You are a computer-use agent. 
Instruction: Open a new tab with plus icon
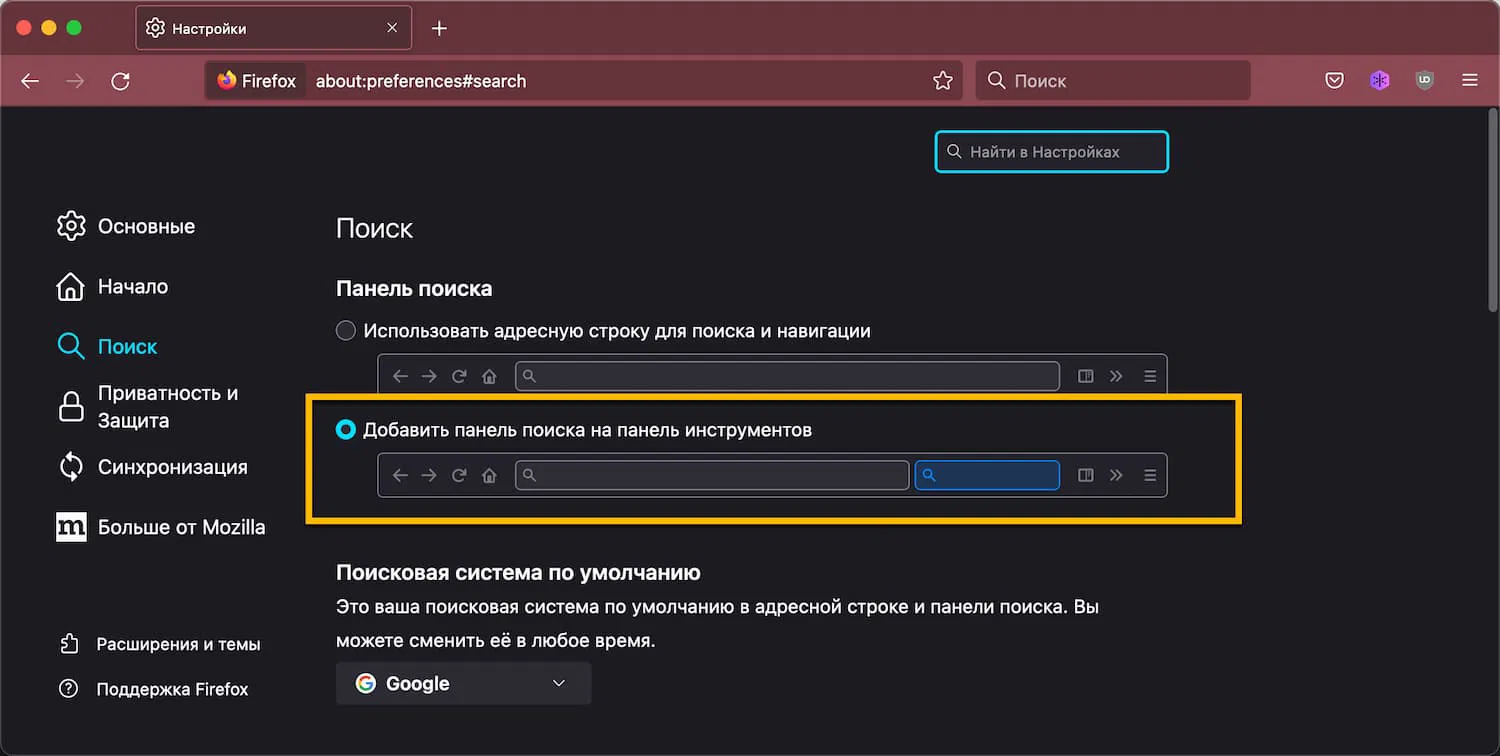coord(439,28)
